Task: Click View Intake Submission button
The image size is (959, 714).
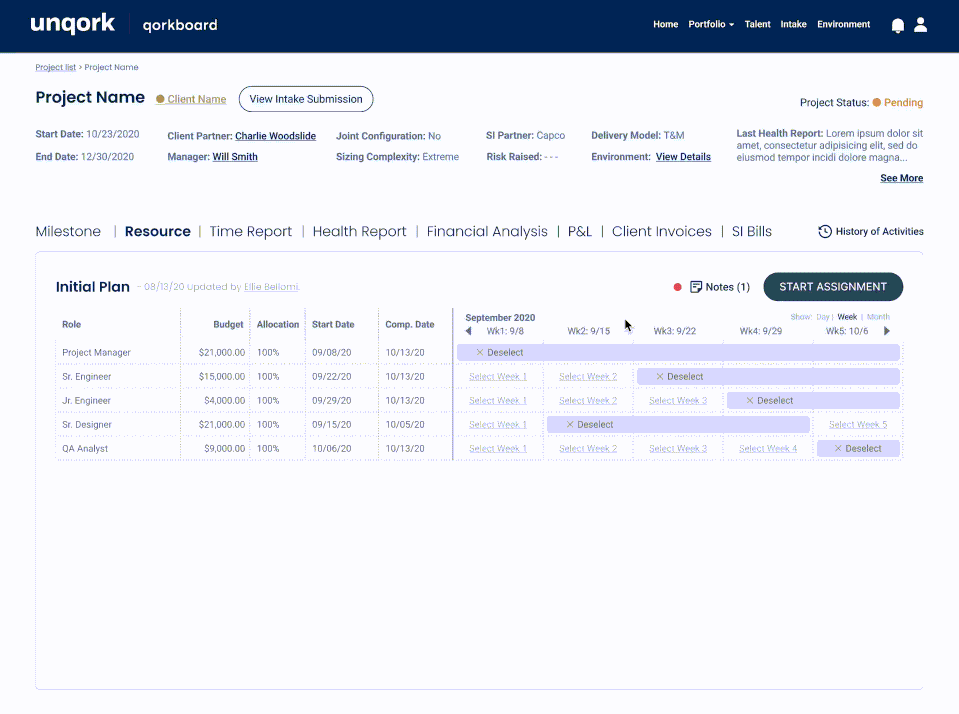Action: coord(306,99)
